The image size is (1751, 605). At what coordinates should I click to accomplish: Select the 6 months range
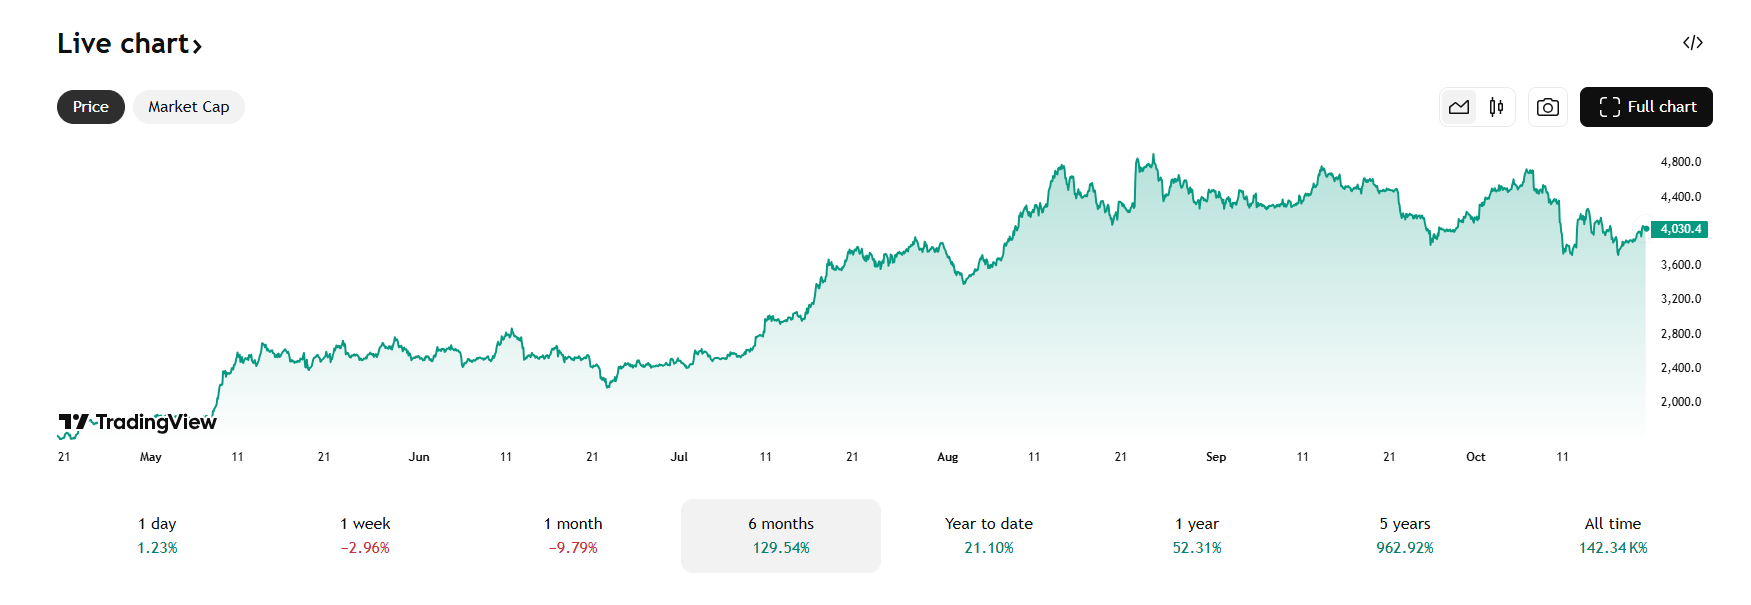click(781, 535)
